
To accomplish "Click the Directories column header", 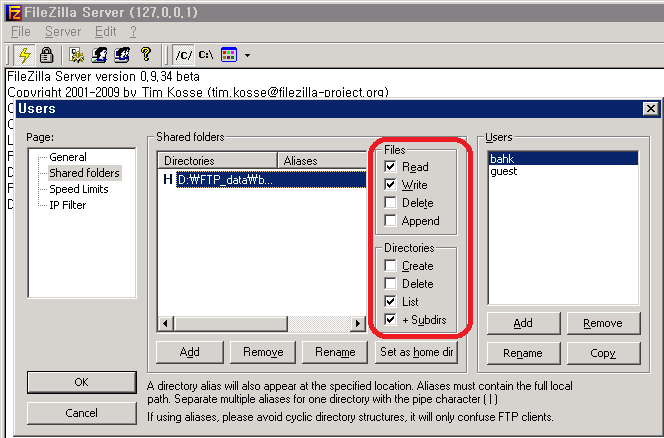I will pos(218,161).
